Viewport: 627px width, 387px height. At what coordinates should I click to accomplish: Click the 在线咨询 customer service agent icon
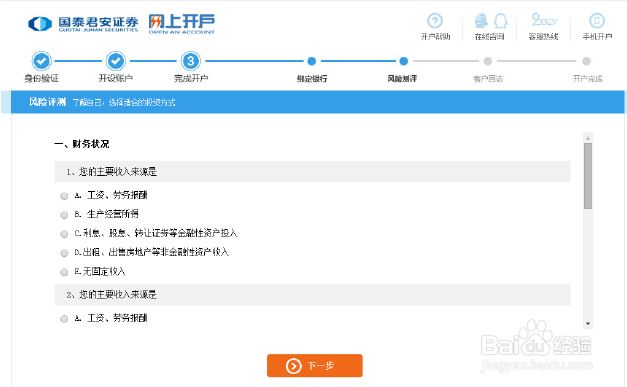481,20
